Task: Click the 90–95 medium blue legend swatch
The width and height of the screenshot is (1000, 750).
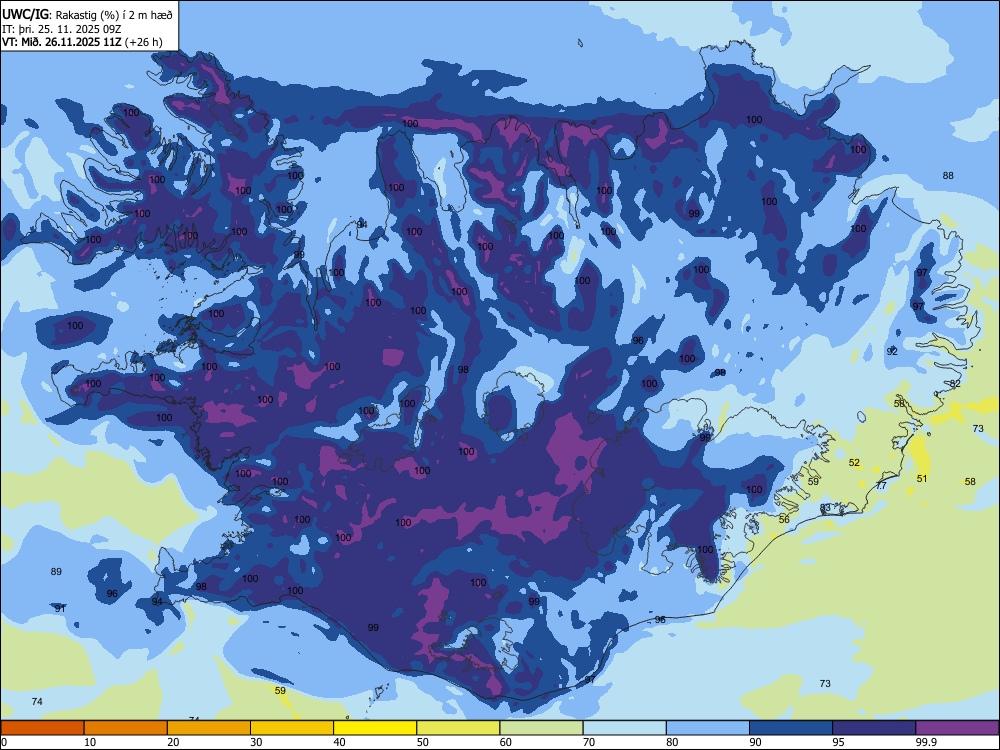Action: tap(791, 728)
